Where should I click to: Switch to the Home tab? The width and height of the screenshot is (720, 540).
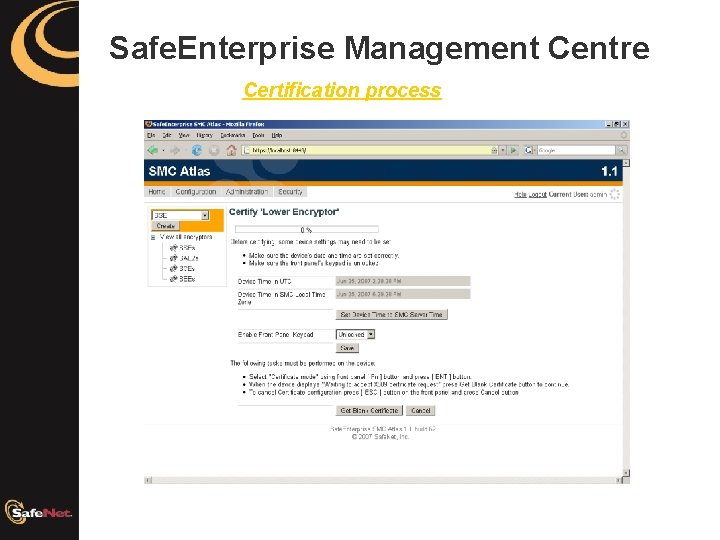click(x=157, y=192)
